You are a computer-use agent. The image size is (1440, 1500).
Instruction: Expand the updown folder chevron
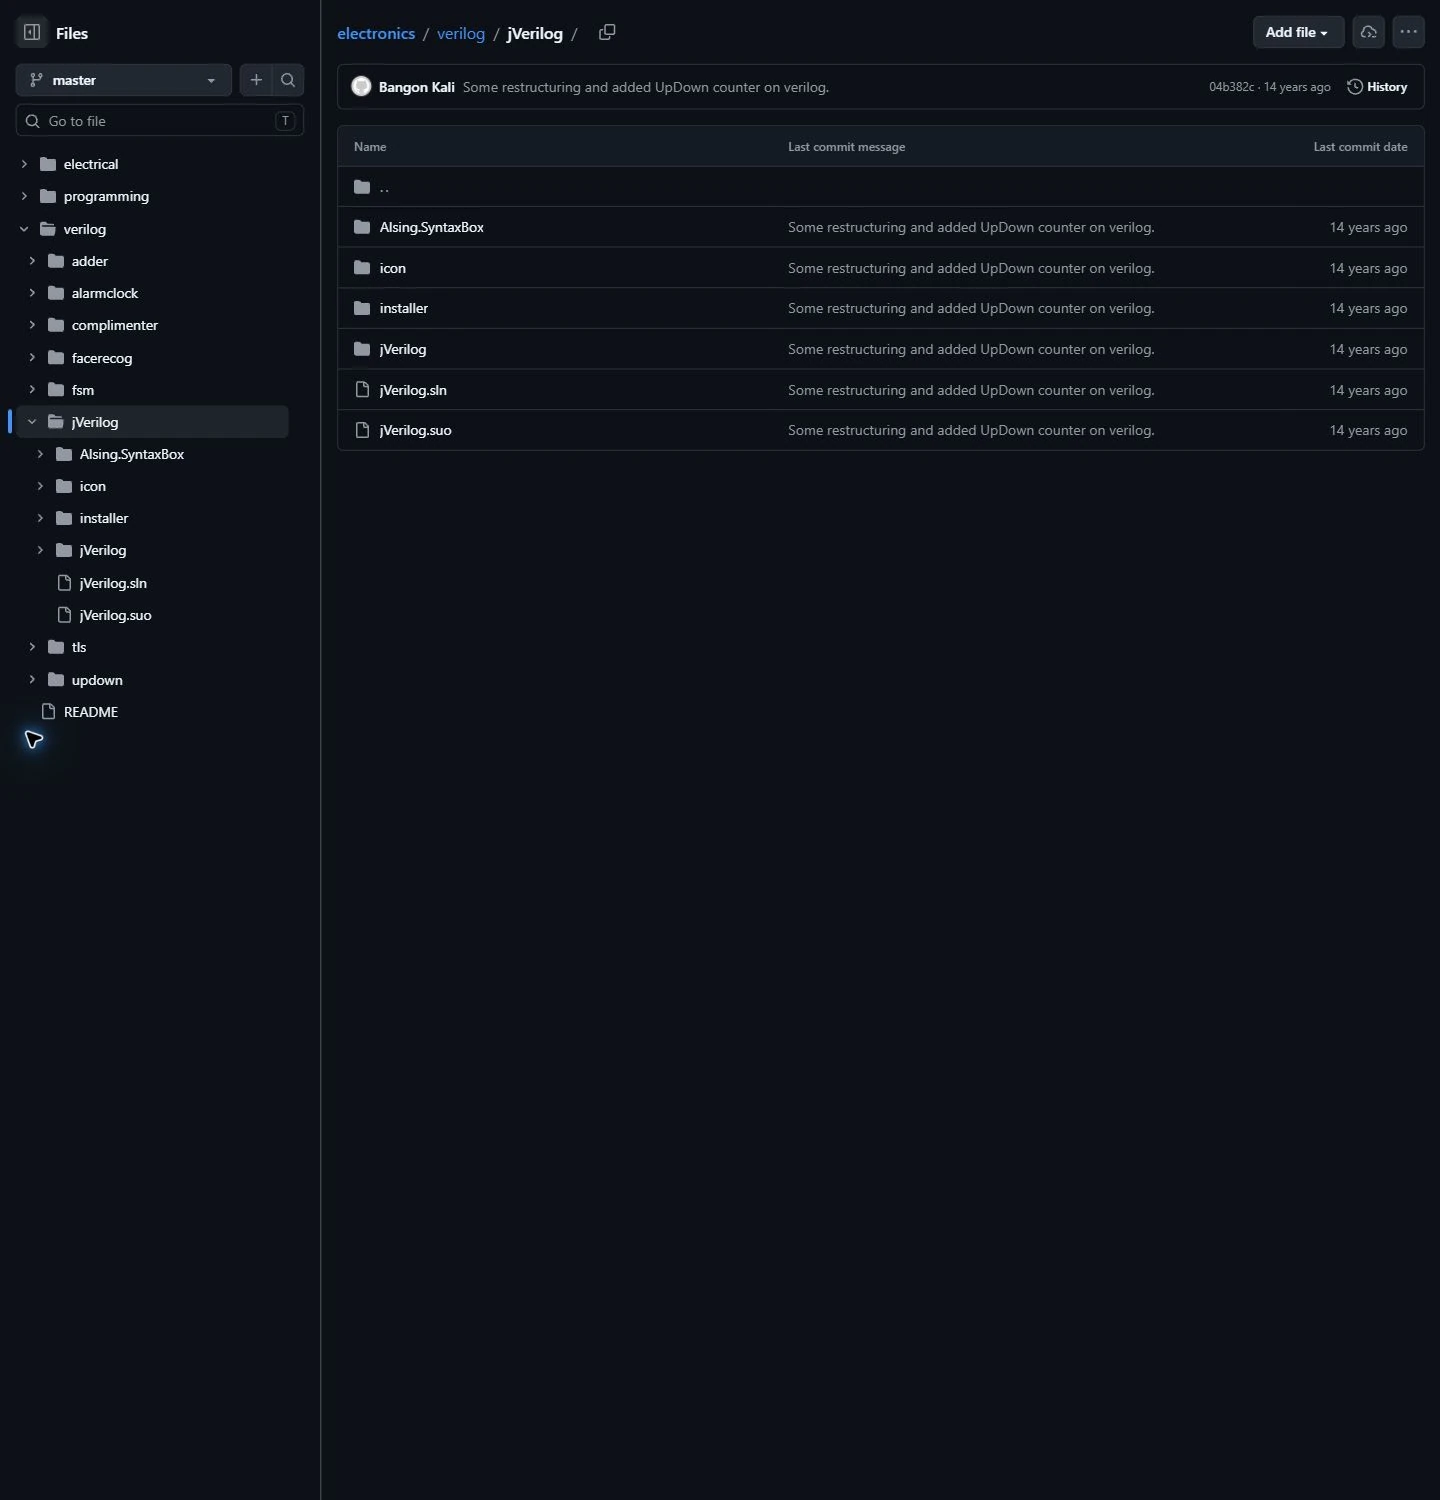point(32,680)
